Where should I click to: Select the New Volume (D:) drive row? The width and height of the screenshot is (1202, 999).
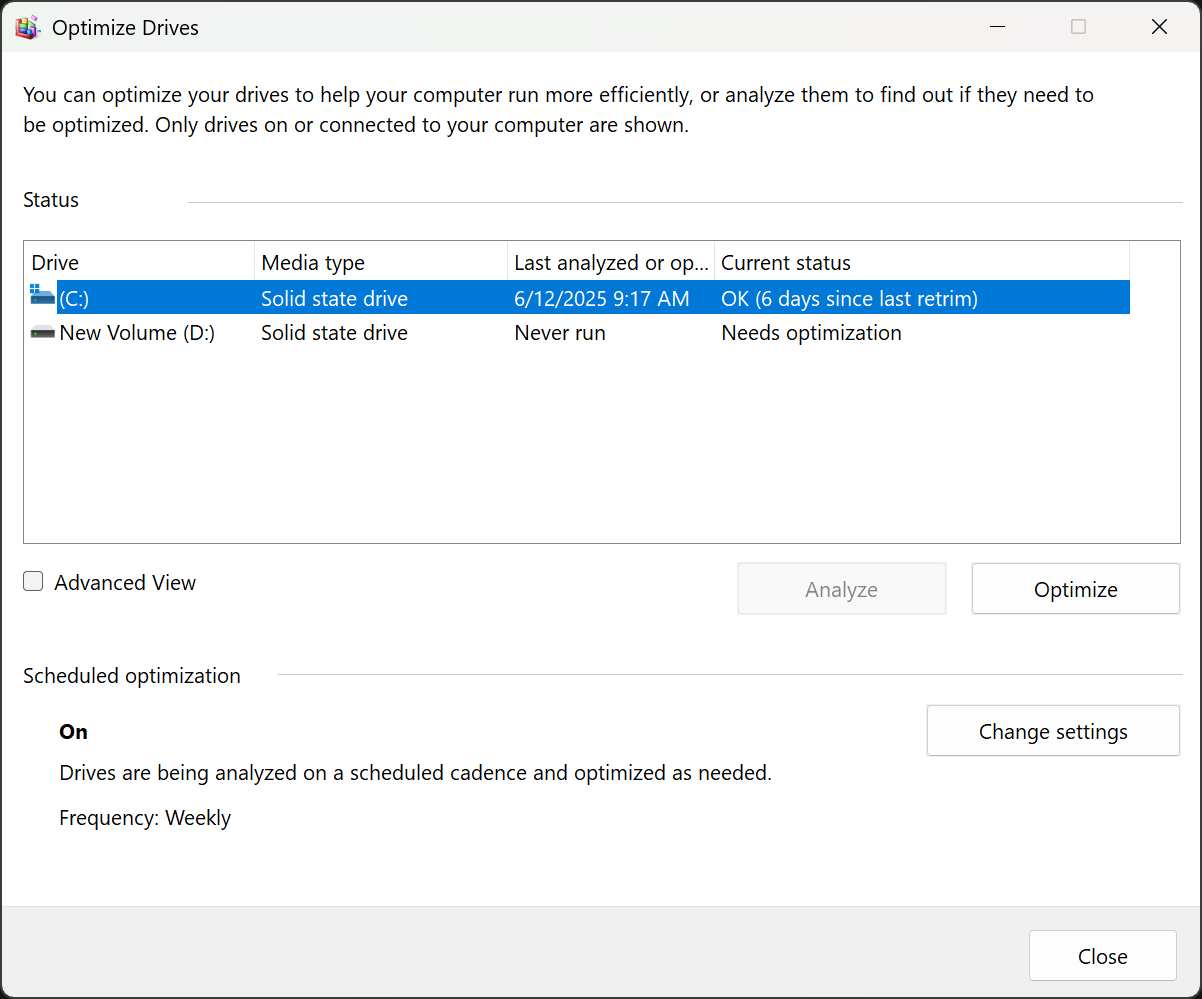137,333
